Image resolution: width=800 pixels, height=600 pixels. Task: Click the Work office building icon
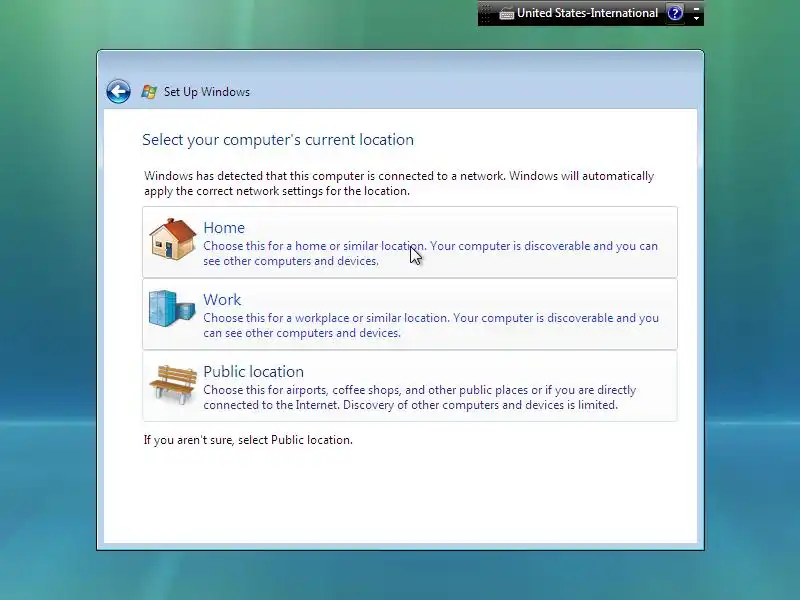[172, 308]
